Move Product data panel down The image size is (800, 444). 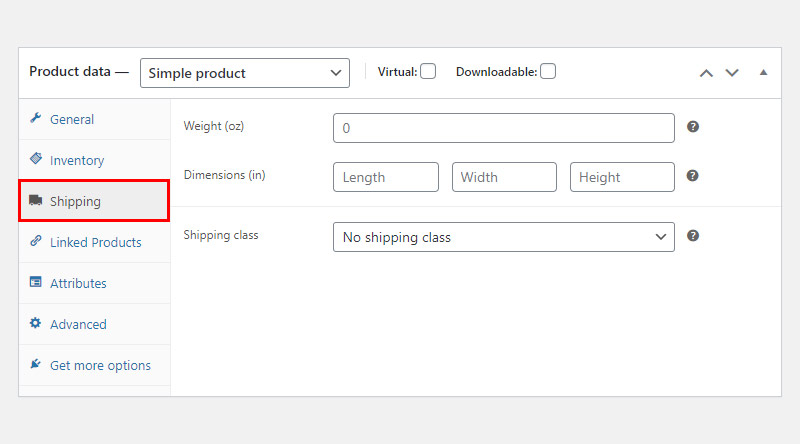[x=732, y=73]
